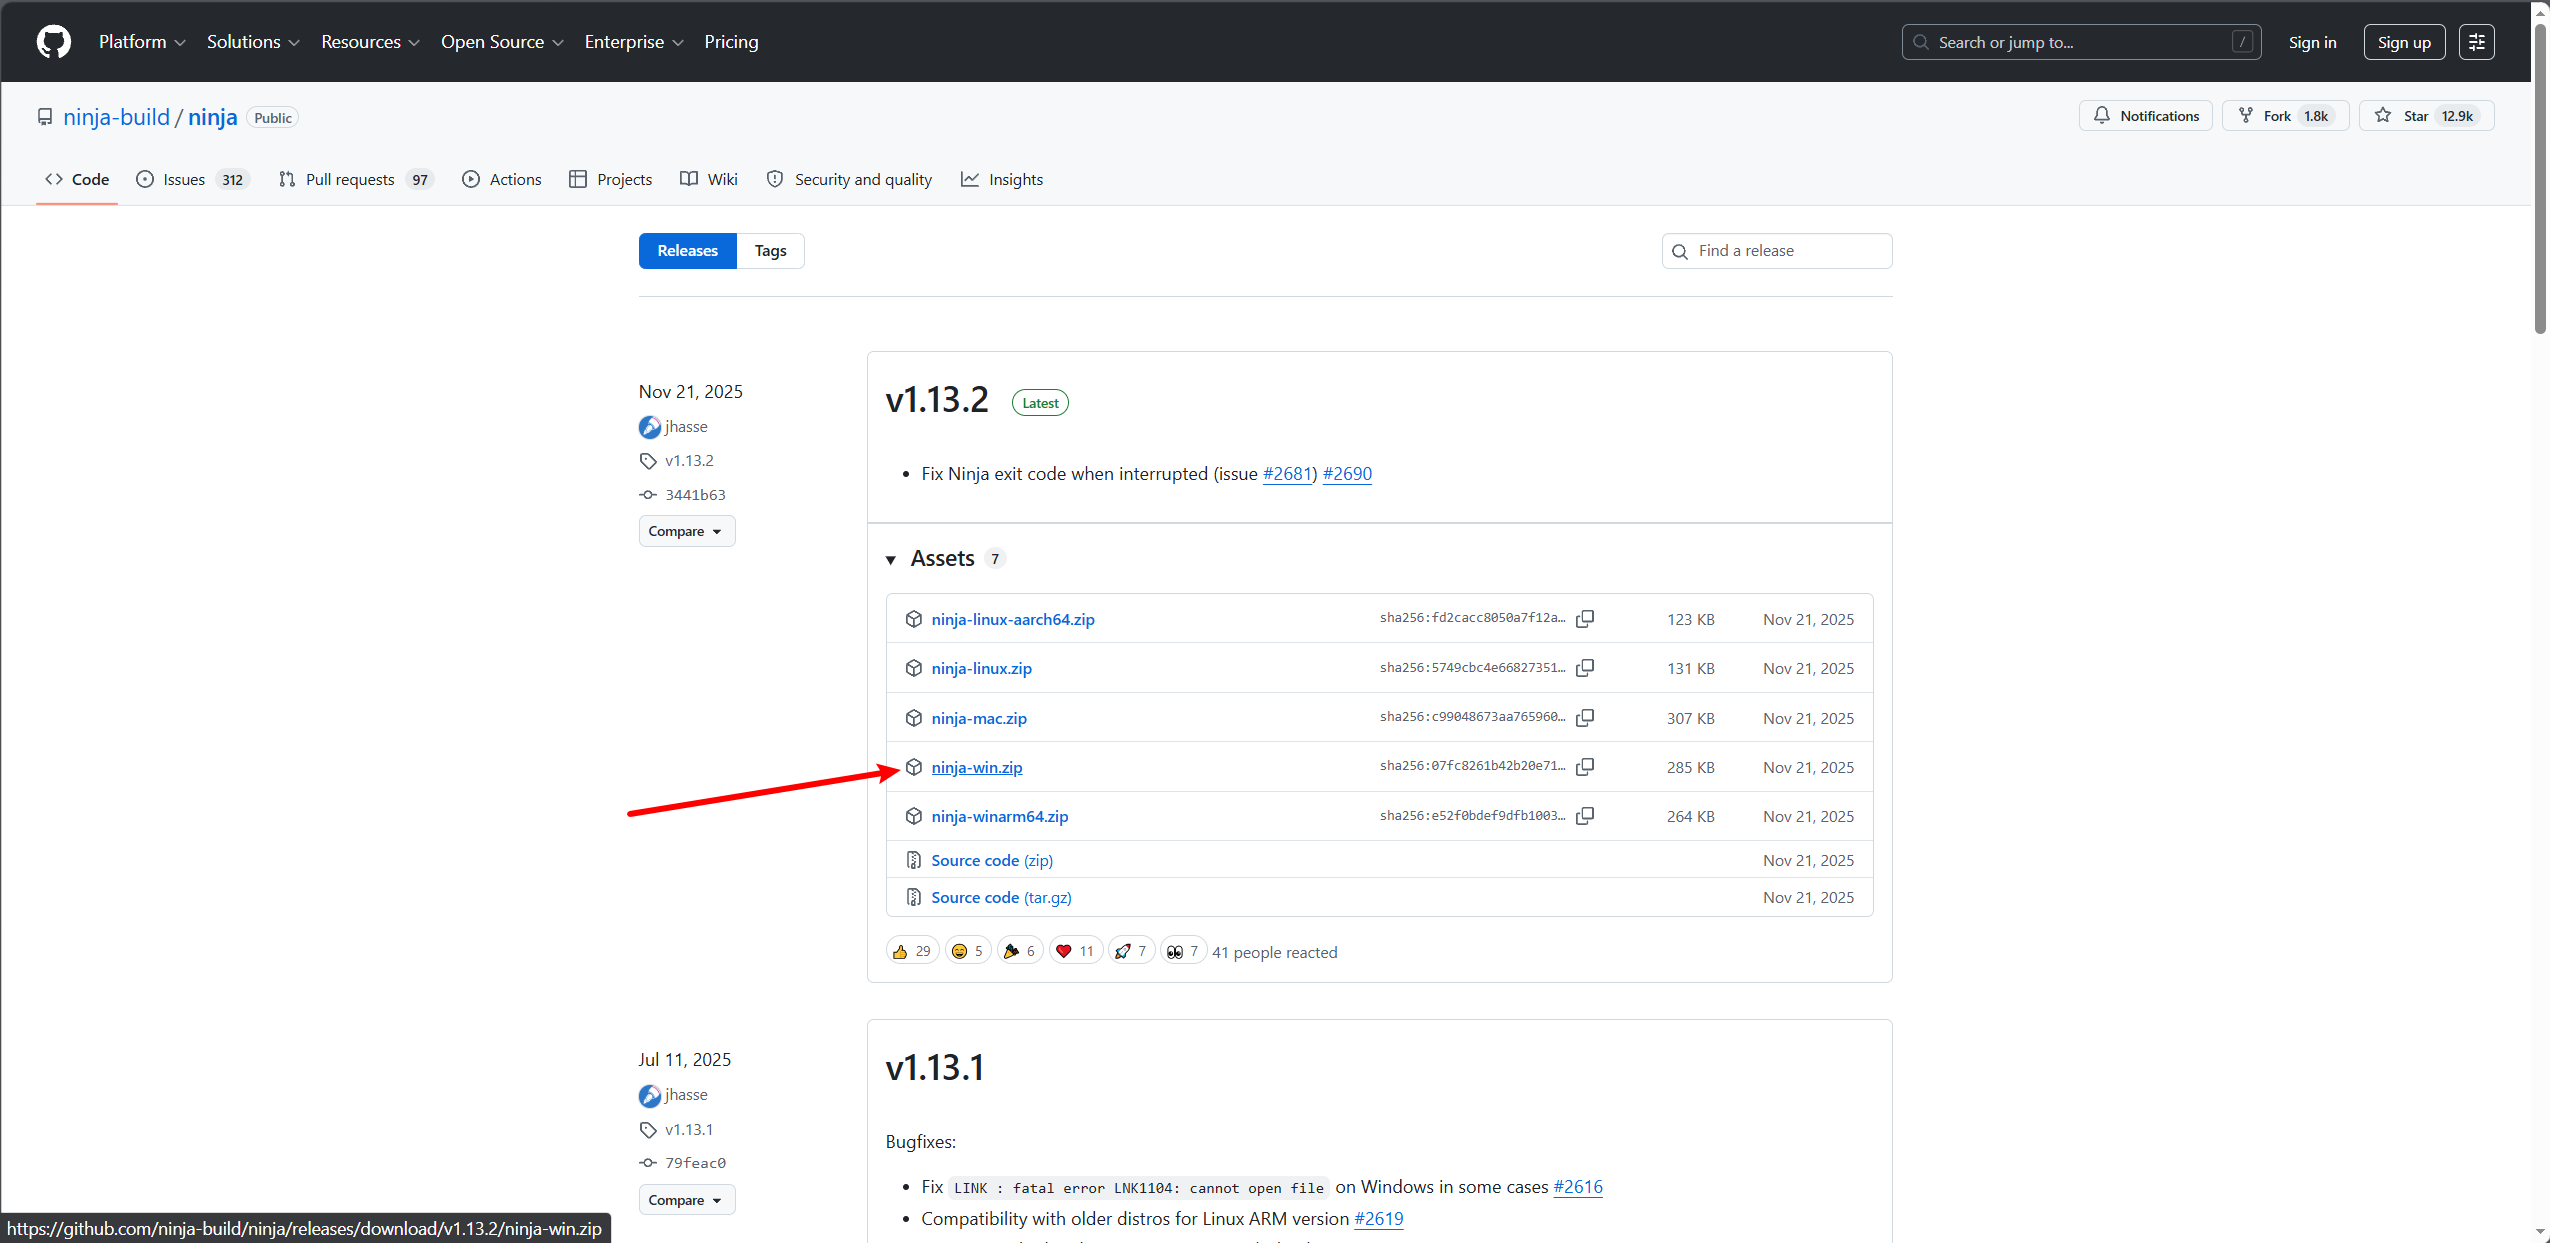
Task: Click the thumbs up reaction button
Action: [x=911, y=951]
